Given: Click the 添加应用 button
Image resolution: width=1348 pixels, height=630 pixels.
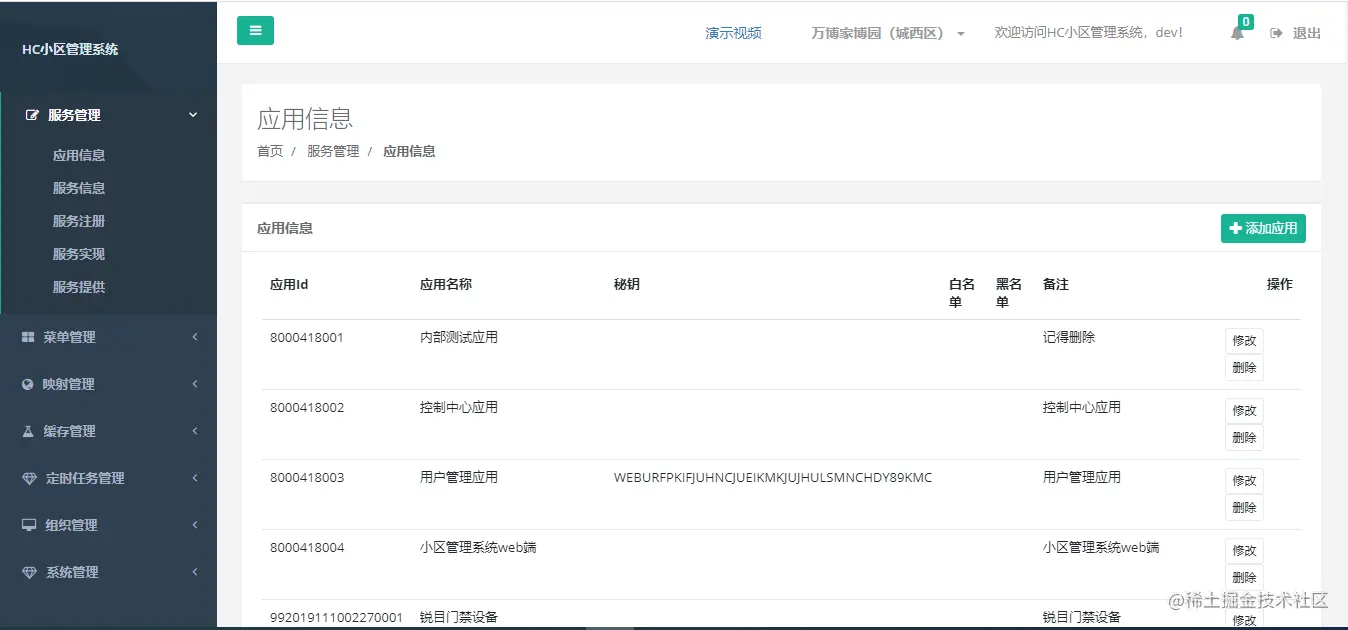Looking at the screenshot, I should pos(1263,228).
